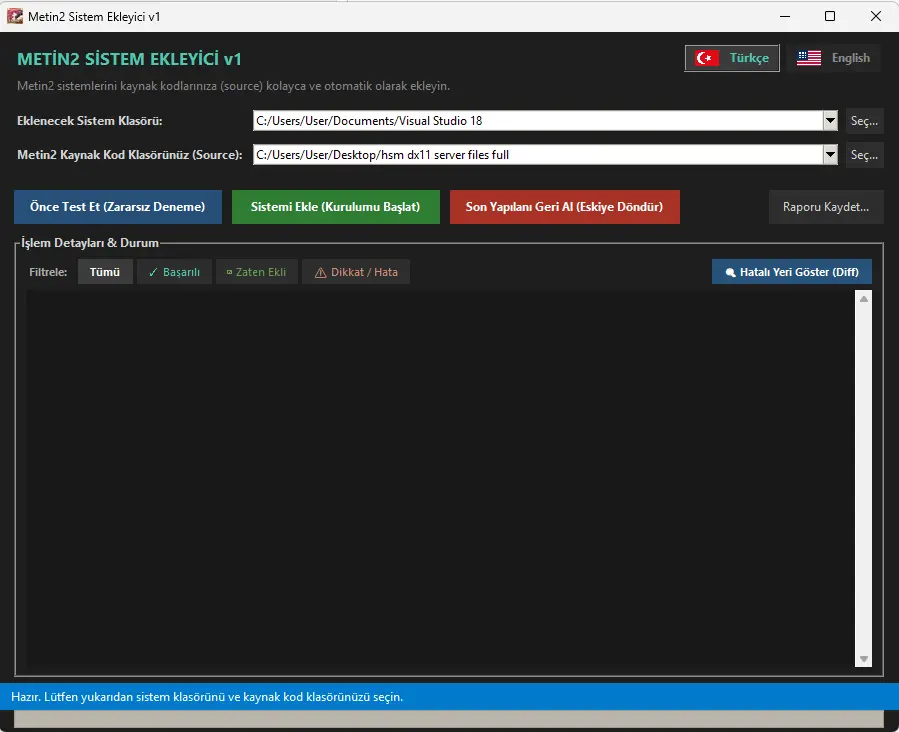Click the Metin2 app icon in title bar
Viewport: 899px width, 732px height.
pyautogui.click(x=15, y=17)
